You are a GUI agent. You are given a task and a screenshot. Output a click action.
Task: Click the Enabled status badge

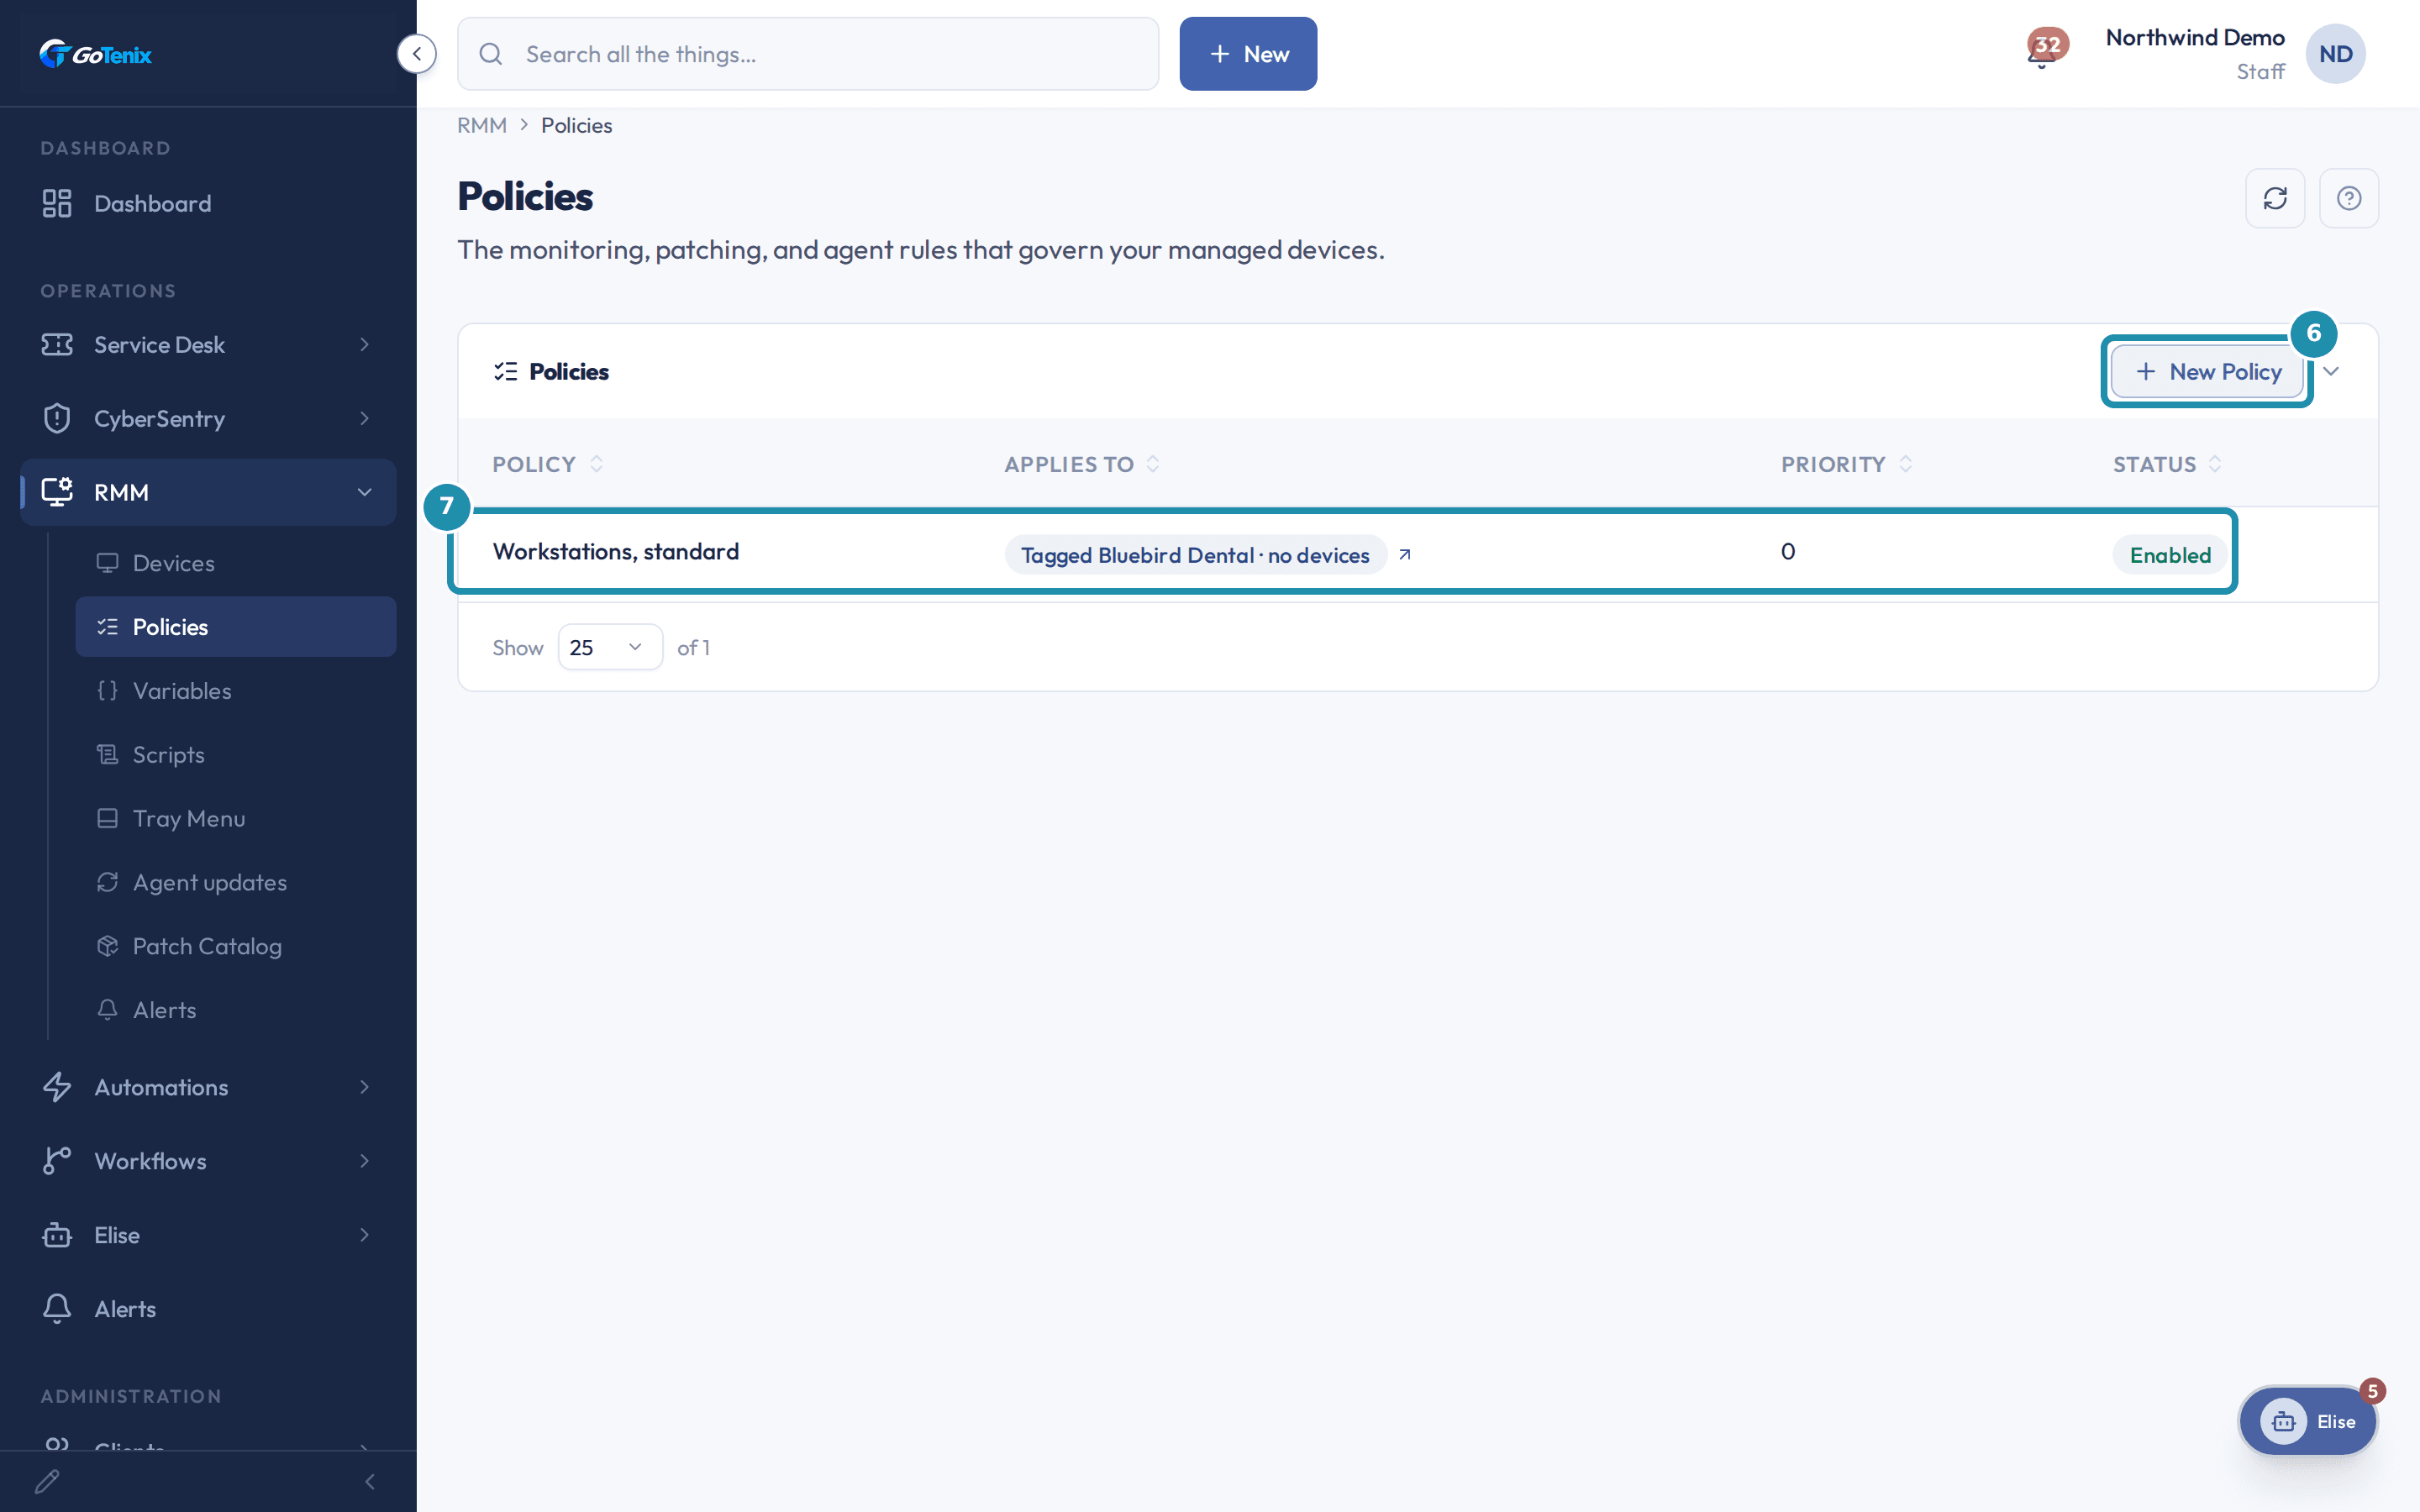point(2170,555)
